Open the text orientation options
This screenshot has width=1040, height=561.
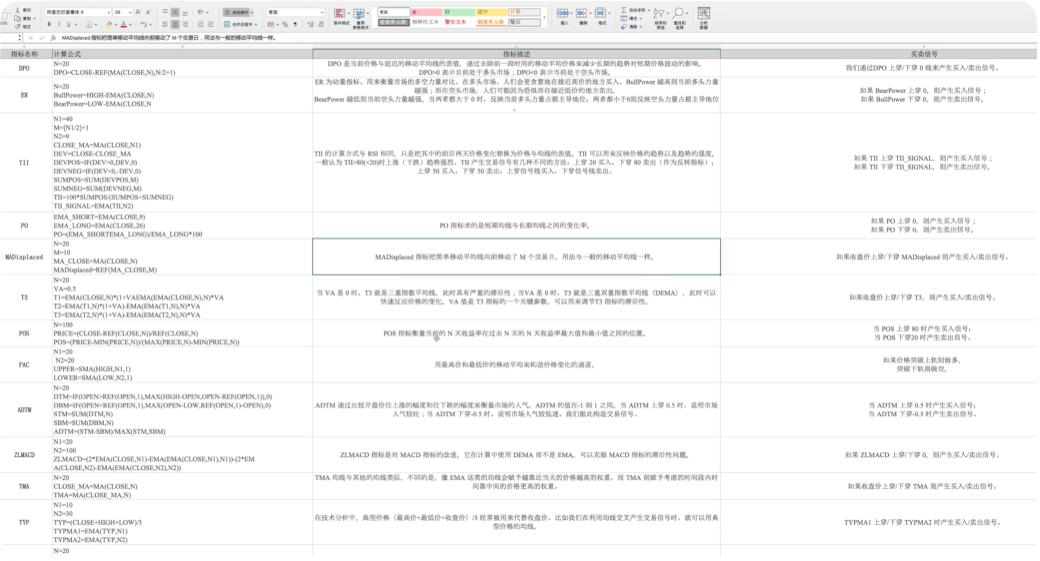point(202,12)
